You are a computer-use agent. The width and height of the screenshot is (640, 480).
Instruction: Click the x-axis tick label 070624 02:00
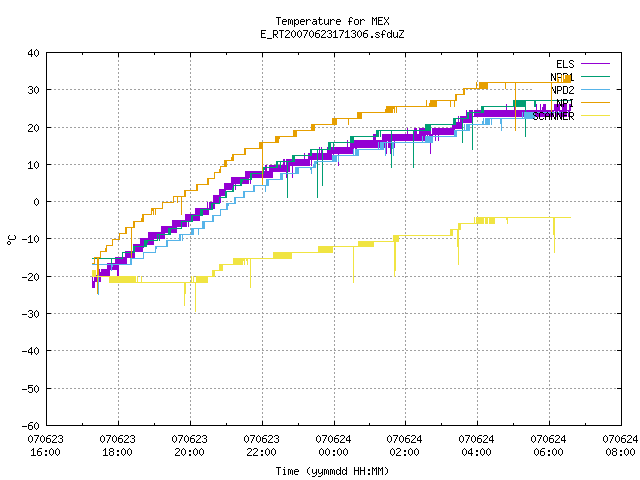[x=404, y=446]
